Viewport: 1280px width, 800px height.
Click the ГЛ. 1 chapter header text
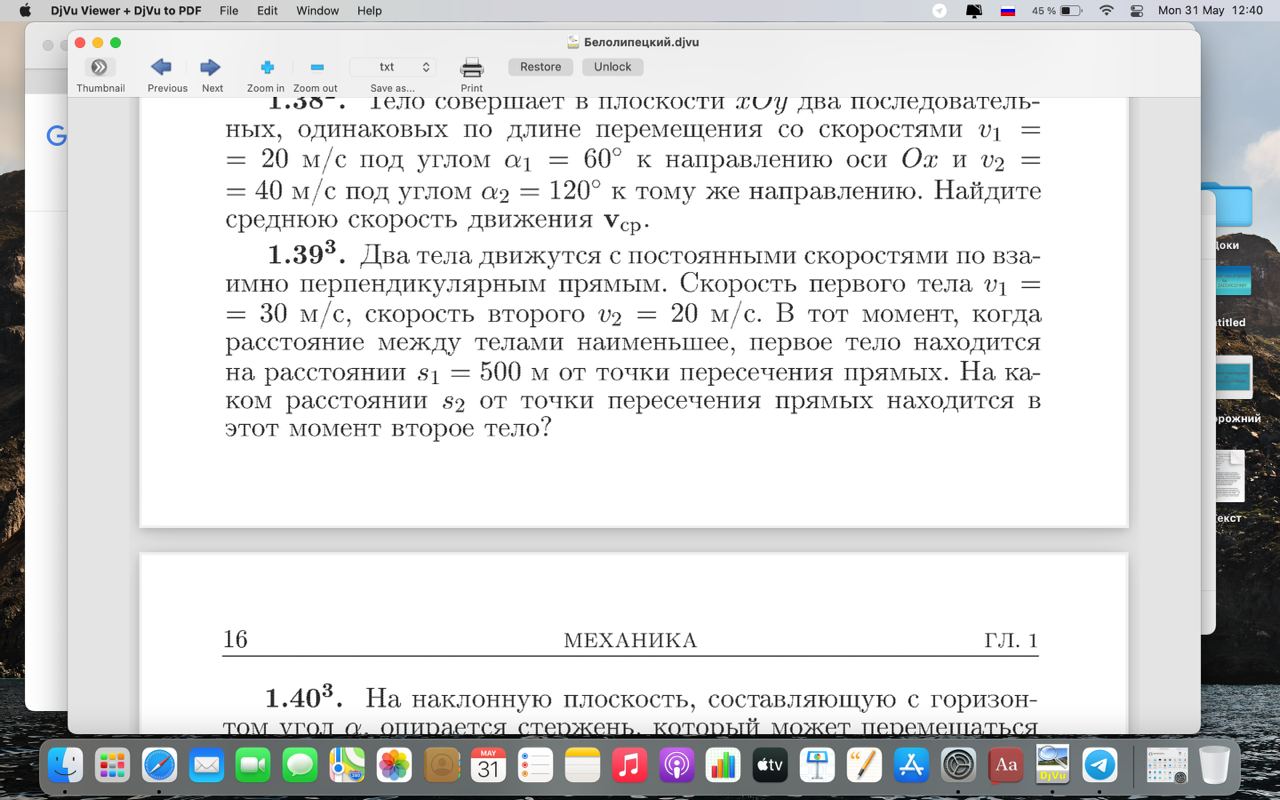pos(1011,641)
